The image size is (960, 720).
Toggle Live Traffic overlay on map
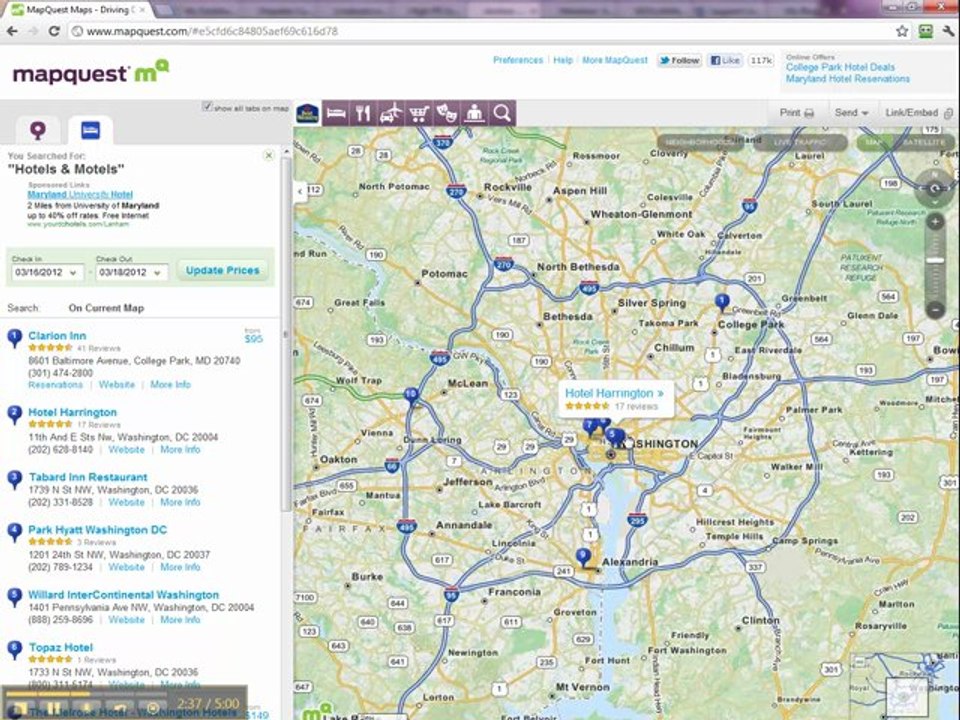[800, 142]
